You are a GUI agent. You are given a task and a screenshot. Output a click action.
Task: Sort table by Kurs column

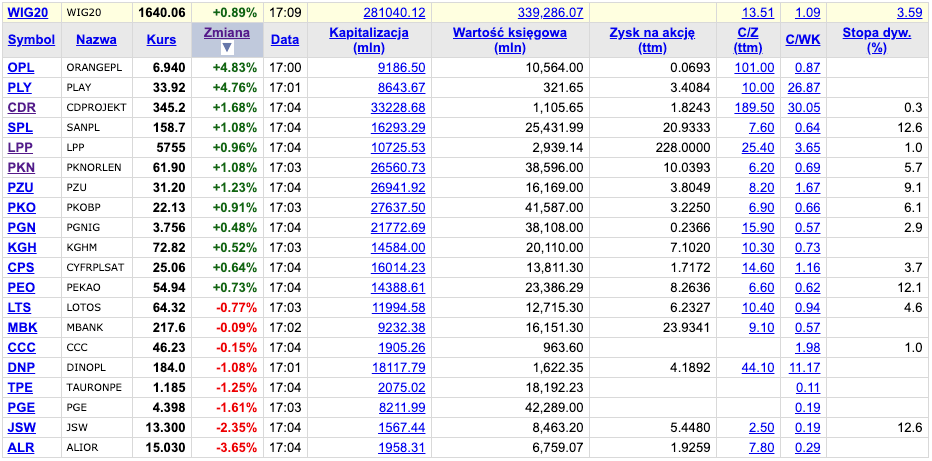[161, 40]
